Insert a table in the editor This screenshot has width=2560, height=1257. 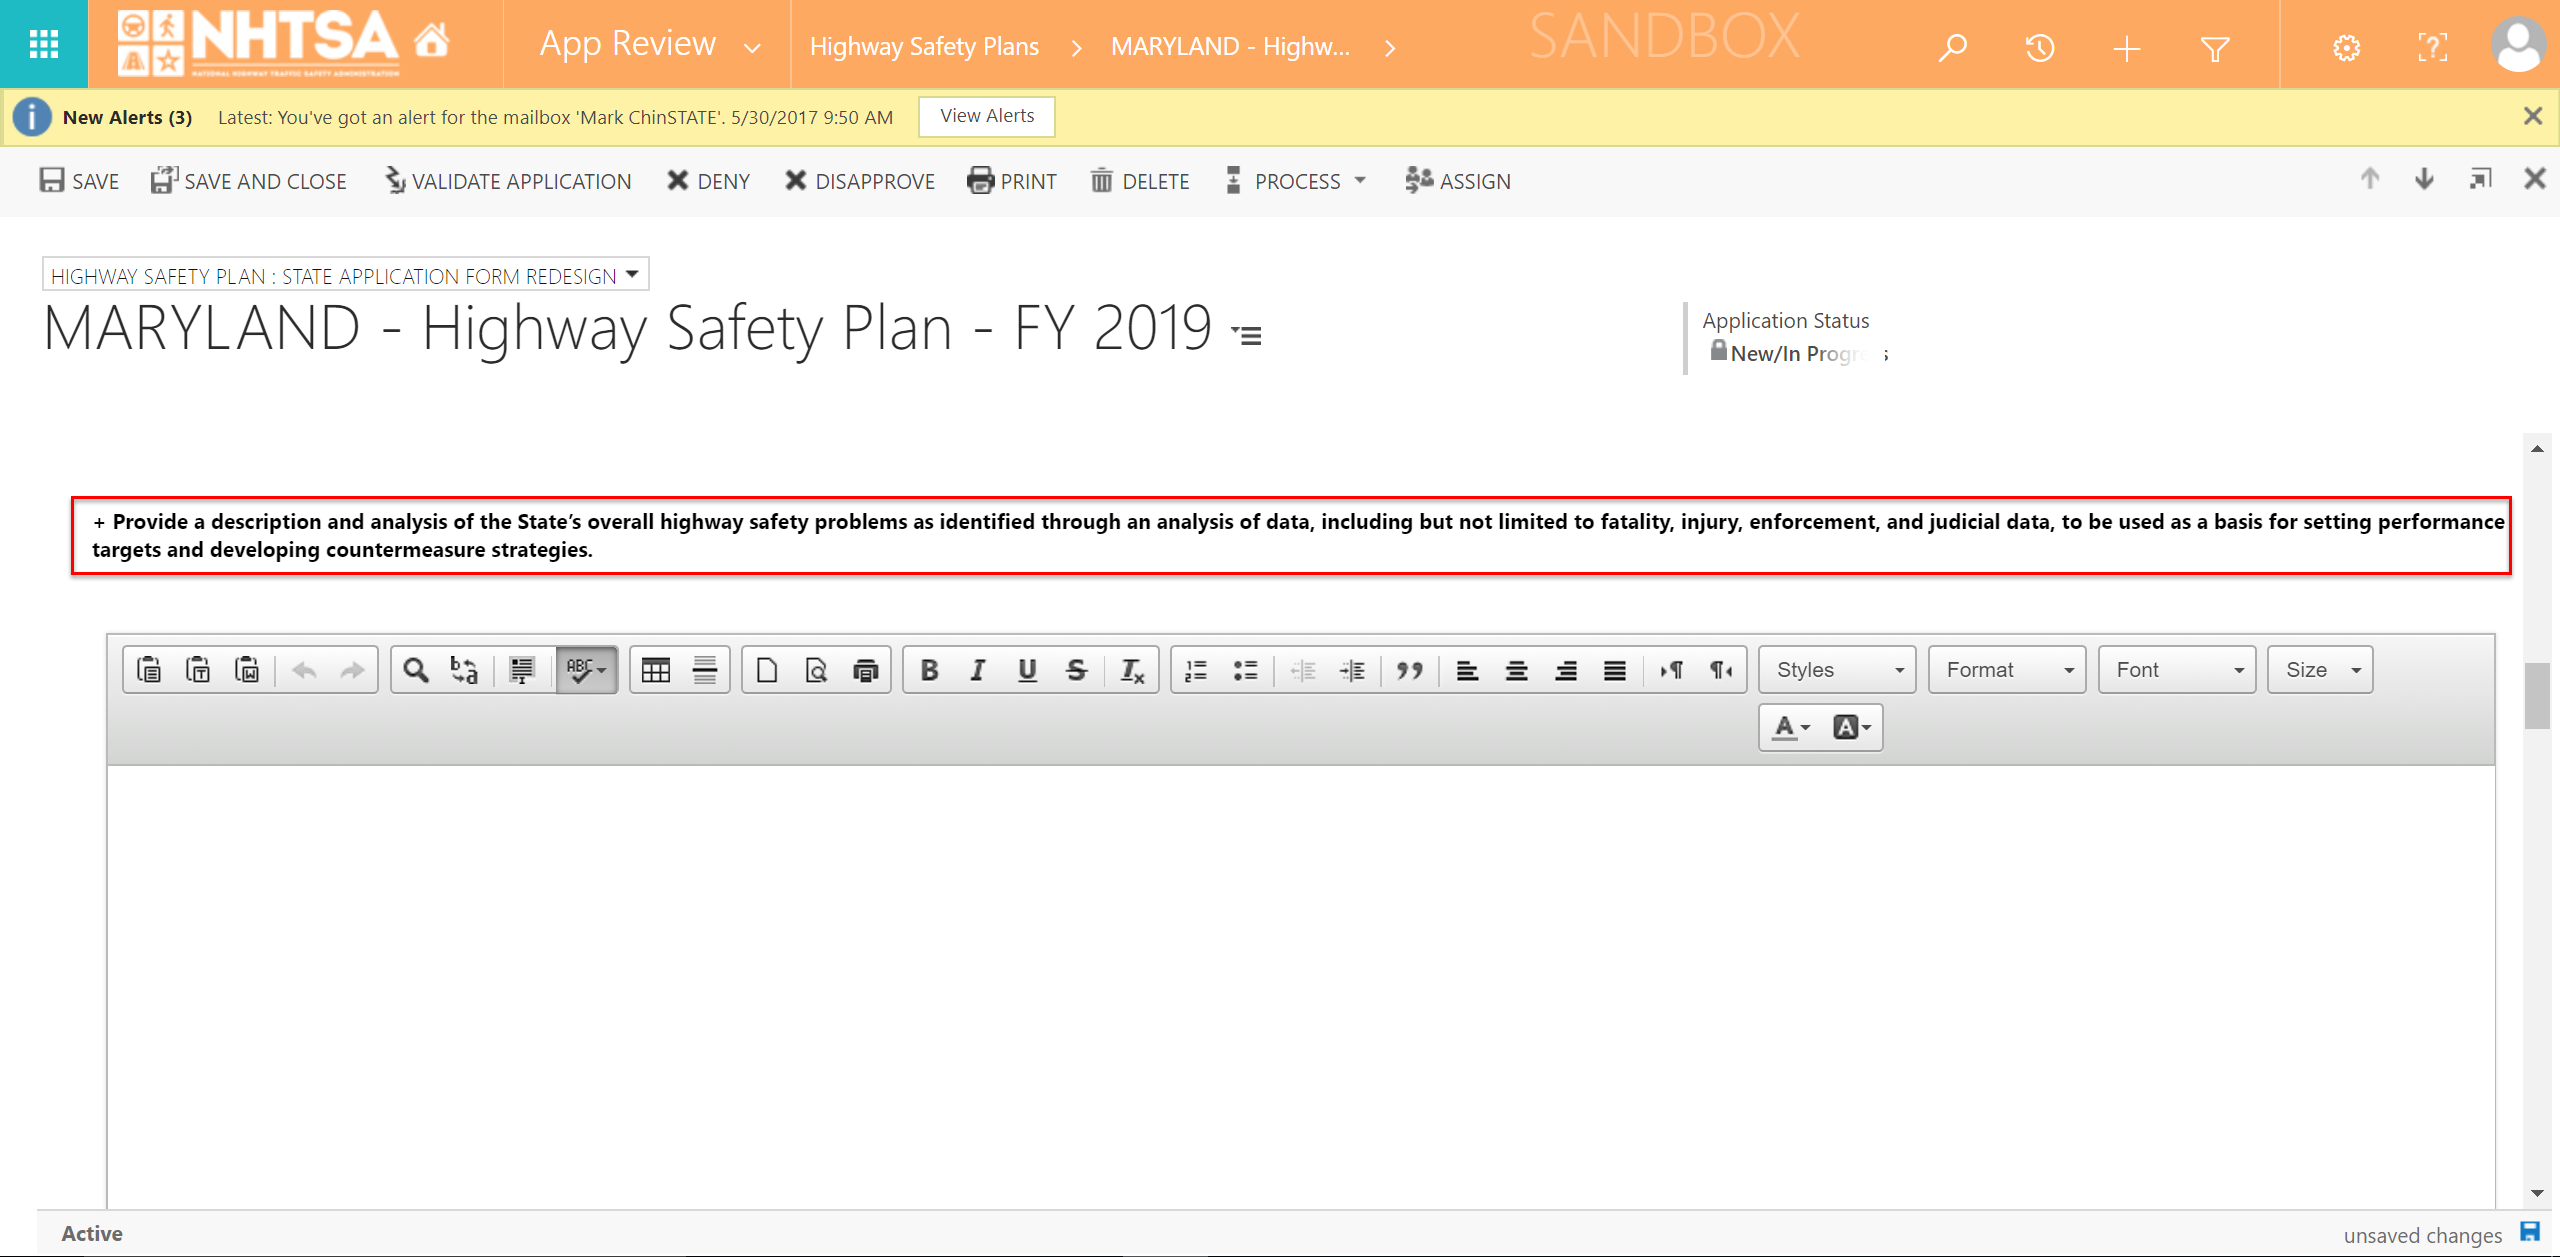click(x=656, y=670)
